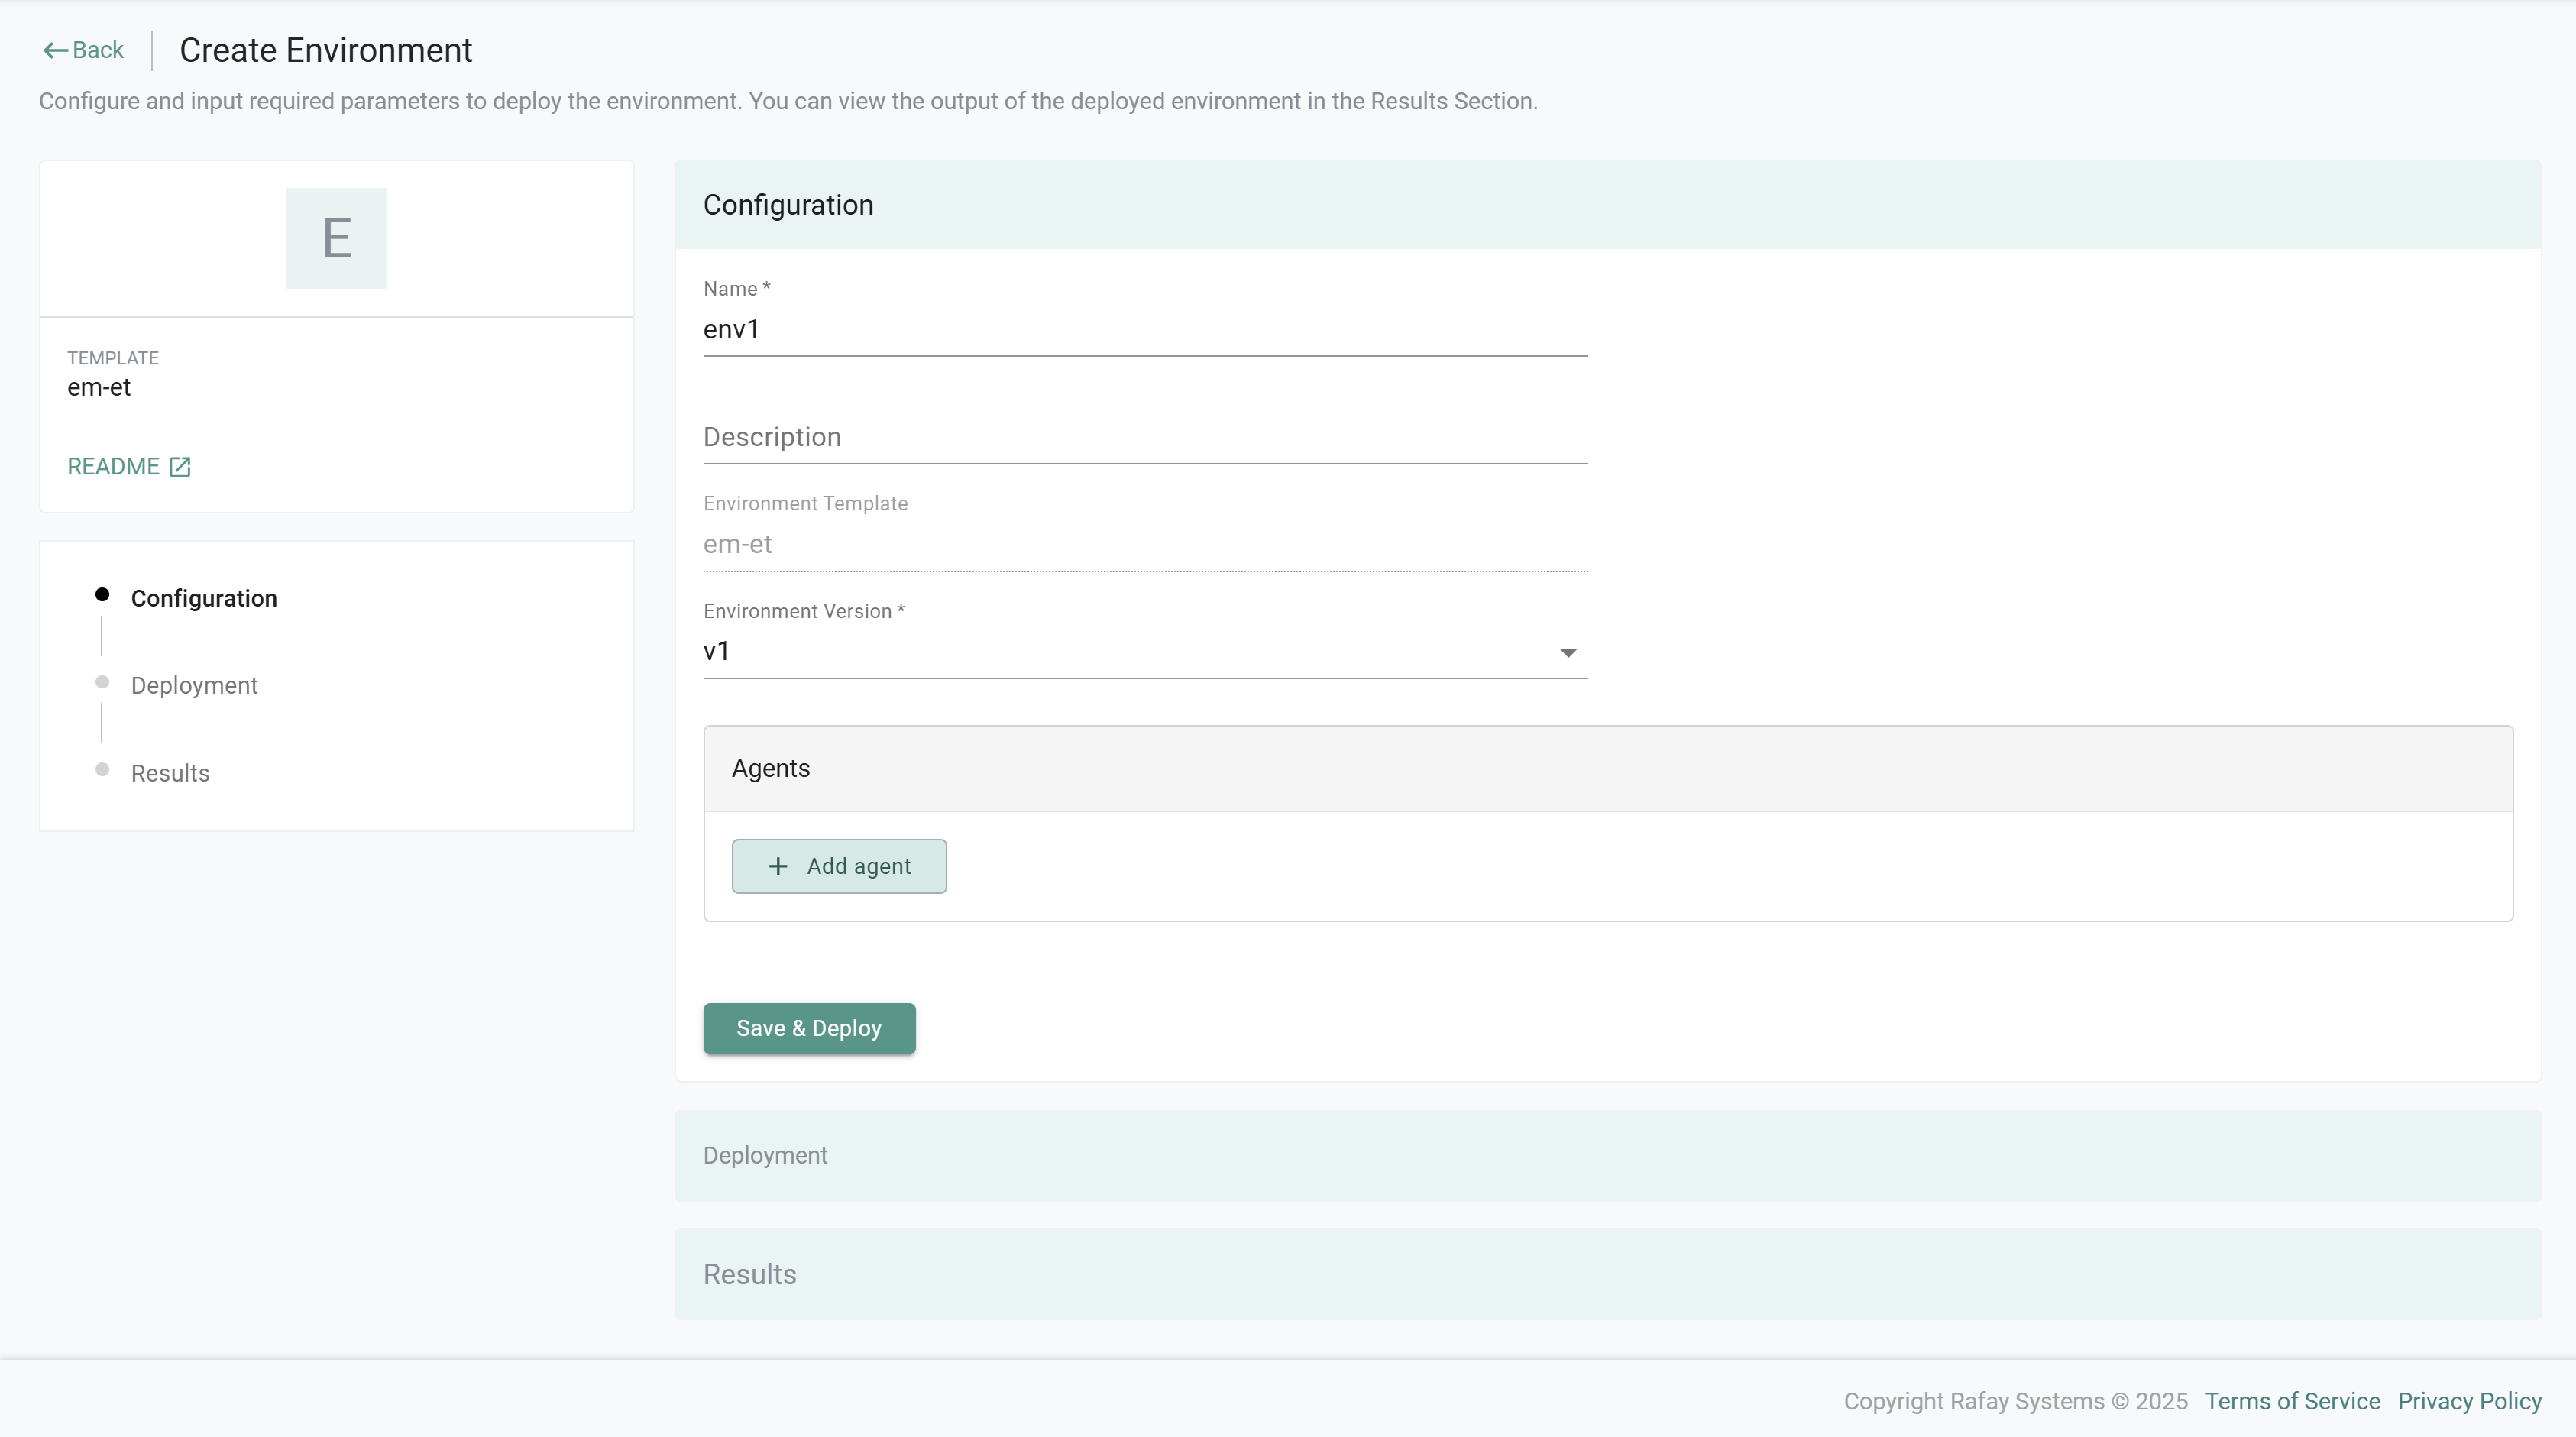Go to Deployment step in sidebar
Screen dimensions: 2576x1437
[x=194, y=685]
